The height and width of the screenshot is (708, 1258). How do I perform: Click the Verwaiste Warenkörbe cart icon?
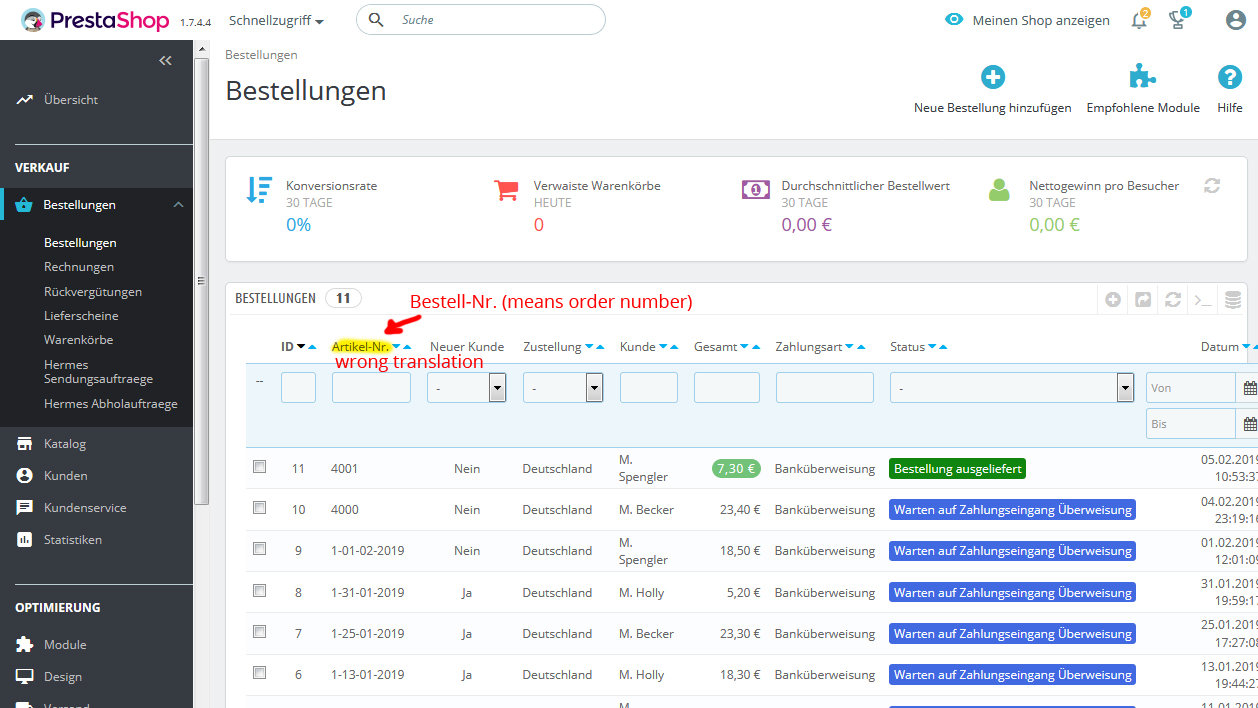pyautogui.click(x=506, y=190)
